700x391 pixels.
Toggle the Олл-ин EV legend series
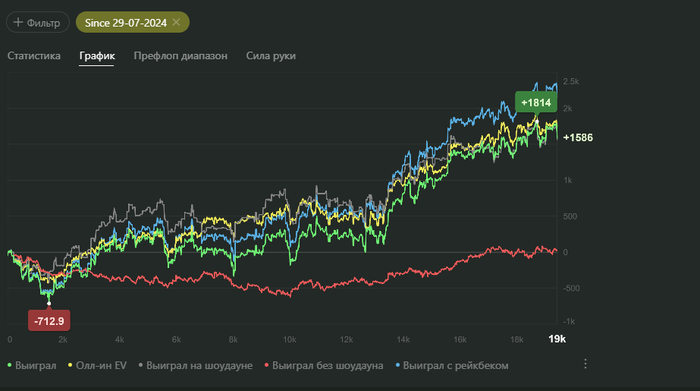click(x=97, y=366)
